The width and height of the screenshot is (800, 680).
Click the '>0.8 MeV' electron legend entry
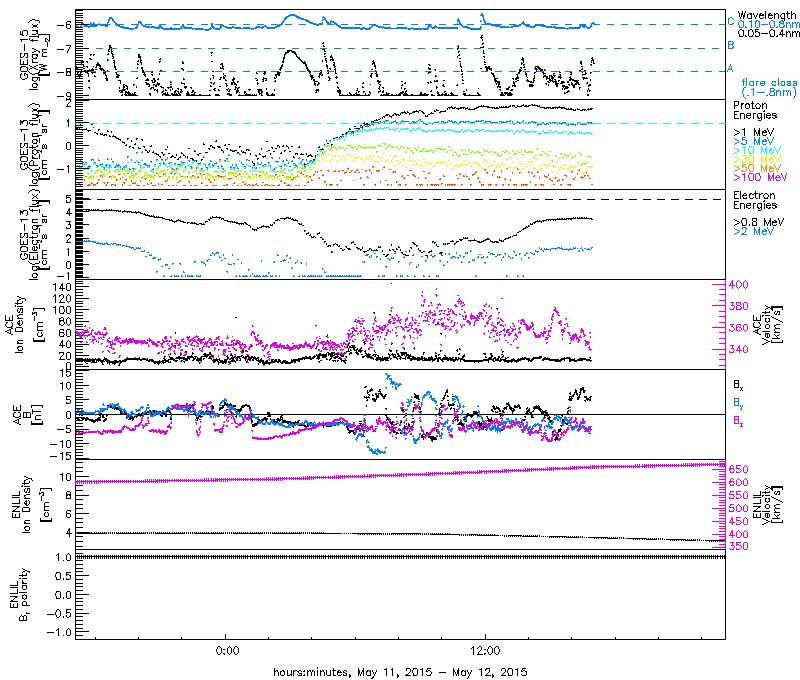[x=759, y=222]
